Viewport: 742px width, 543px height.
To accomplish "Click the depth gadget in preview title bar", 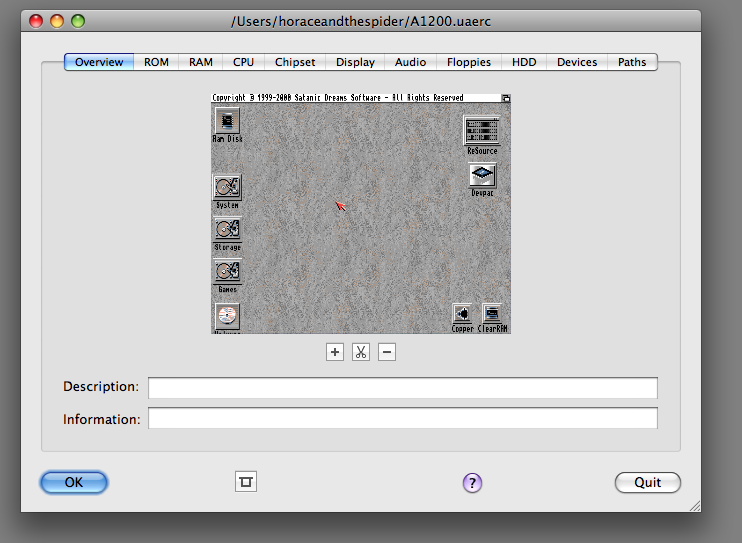I will click(506, 98).
